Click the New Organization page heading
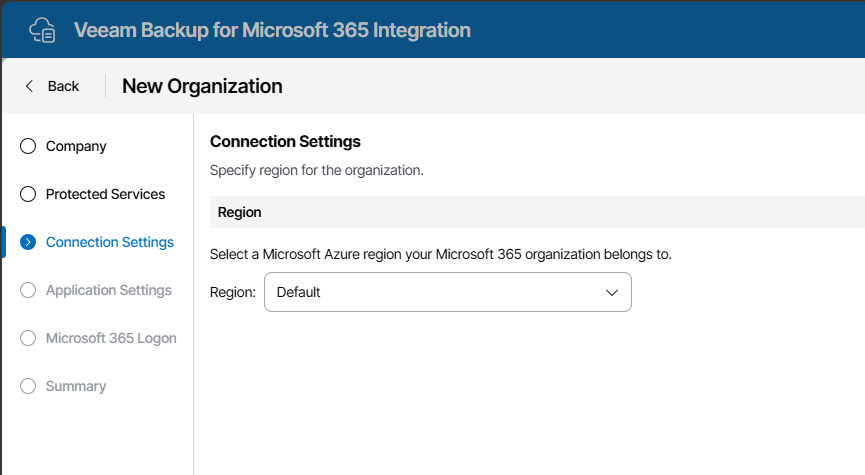Screen dimensions: 865x475 coord(202,86)
